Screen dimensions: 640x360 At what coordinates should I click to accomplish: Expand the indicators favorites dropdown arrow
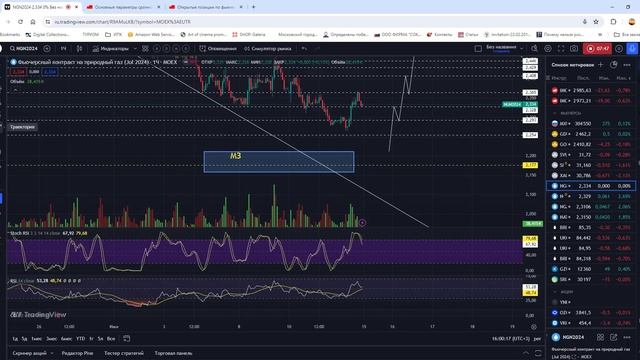point(135,49)
